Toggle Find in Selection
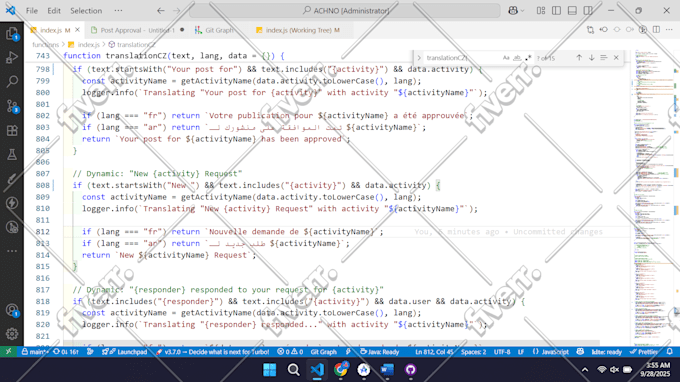This screenshot has height=382, width=680. (603, 58)
